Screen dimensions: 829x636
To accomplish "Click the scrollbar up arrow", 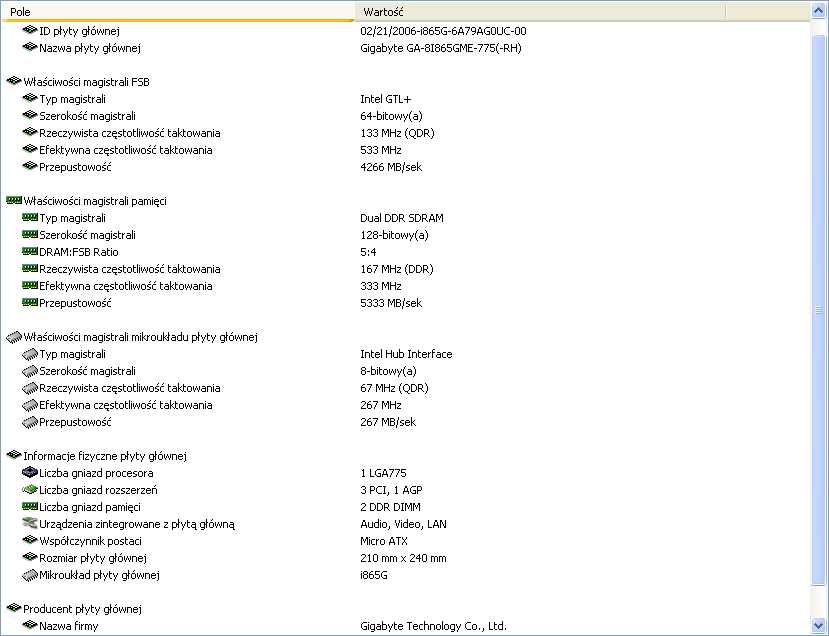I will (818, 12).
